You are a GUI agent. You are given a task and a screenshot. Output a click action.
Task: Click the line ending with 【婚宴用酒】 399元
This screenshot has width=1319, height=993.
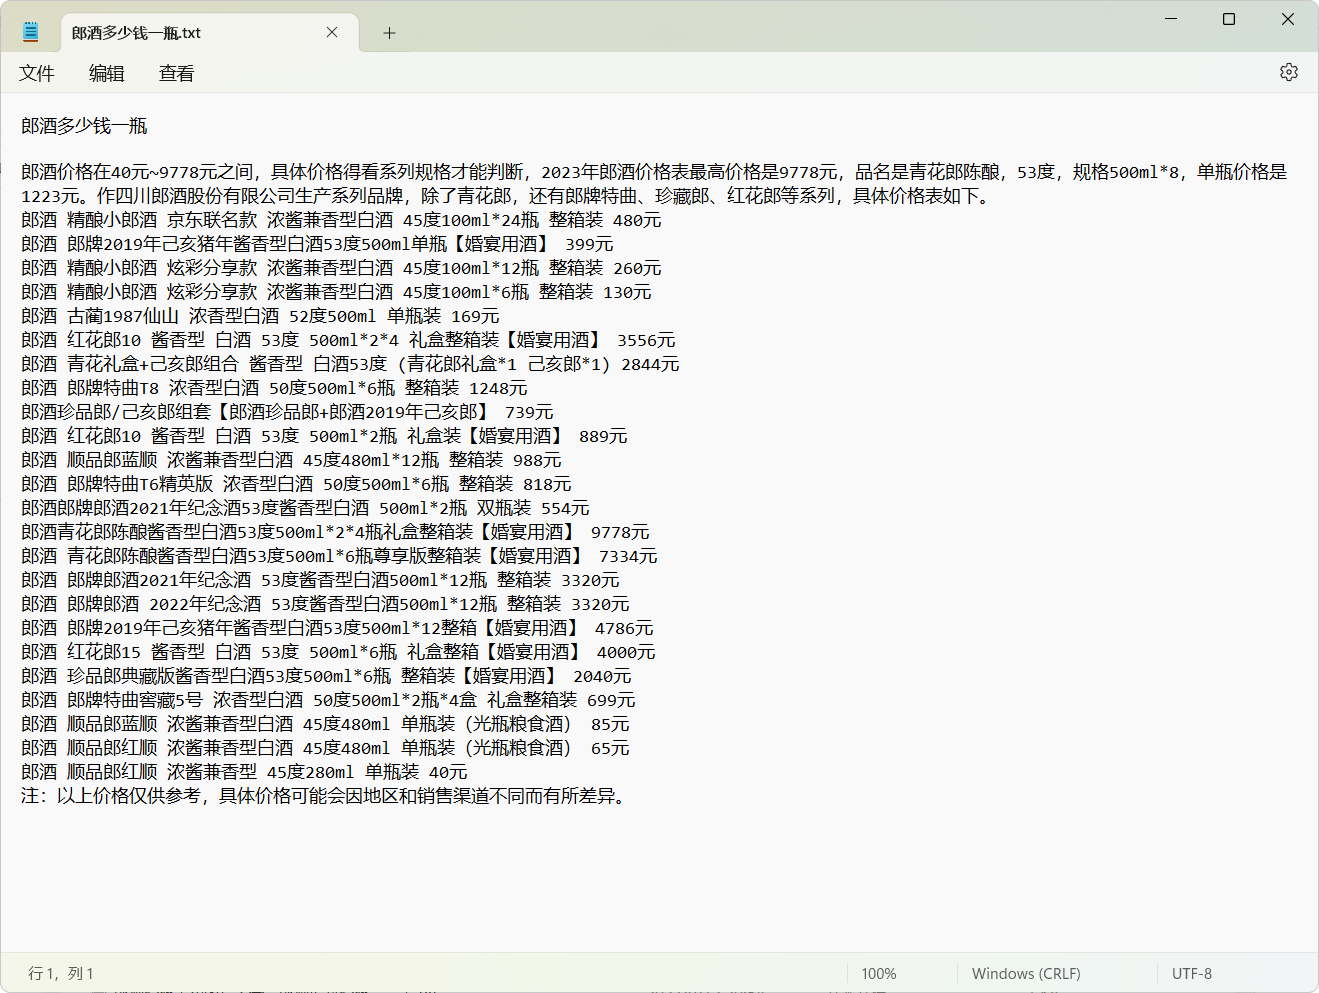(317, 244)
